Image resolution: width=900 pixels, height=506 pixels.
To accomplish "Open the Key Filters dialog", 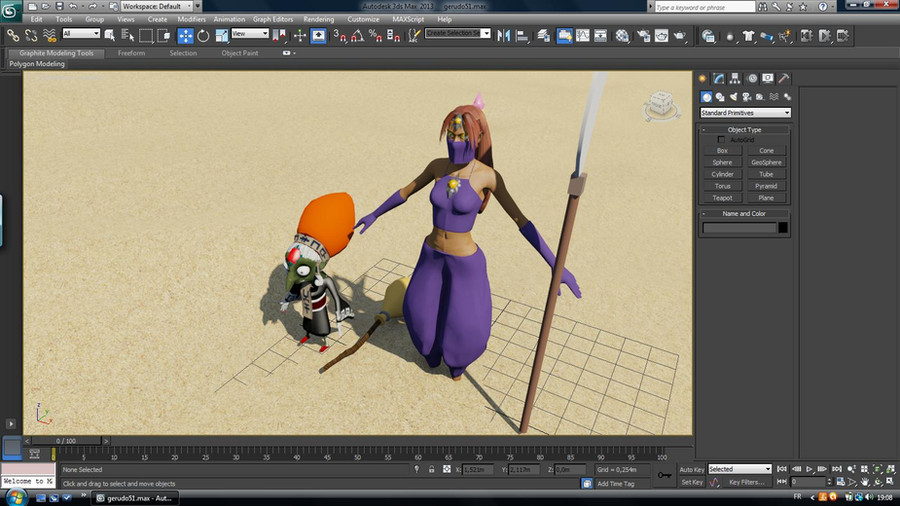I will pyautogui.click(x=746, y=482).
